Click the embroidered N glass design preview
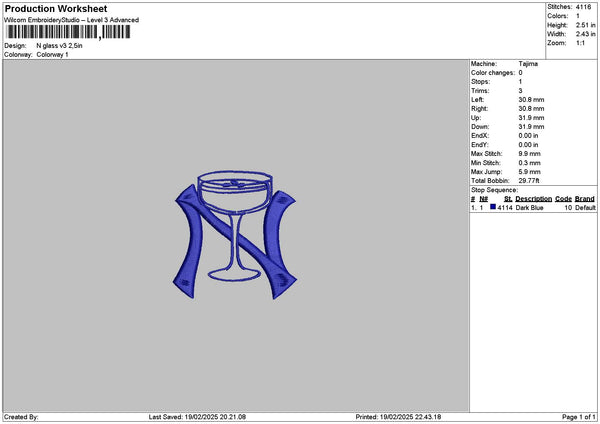Viewport: 600px width, 424px height. tap(235, 235)
